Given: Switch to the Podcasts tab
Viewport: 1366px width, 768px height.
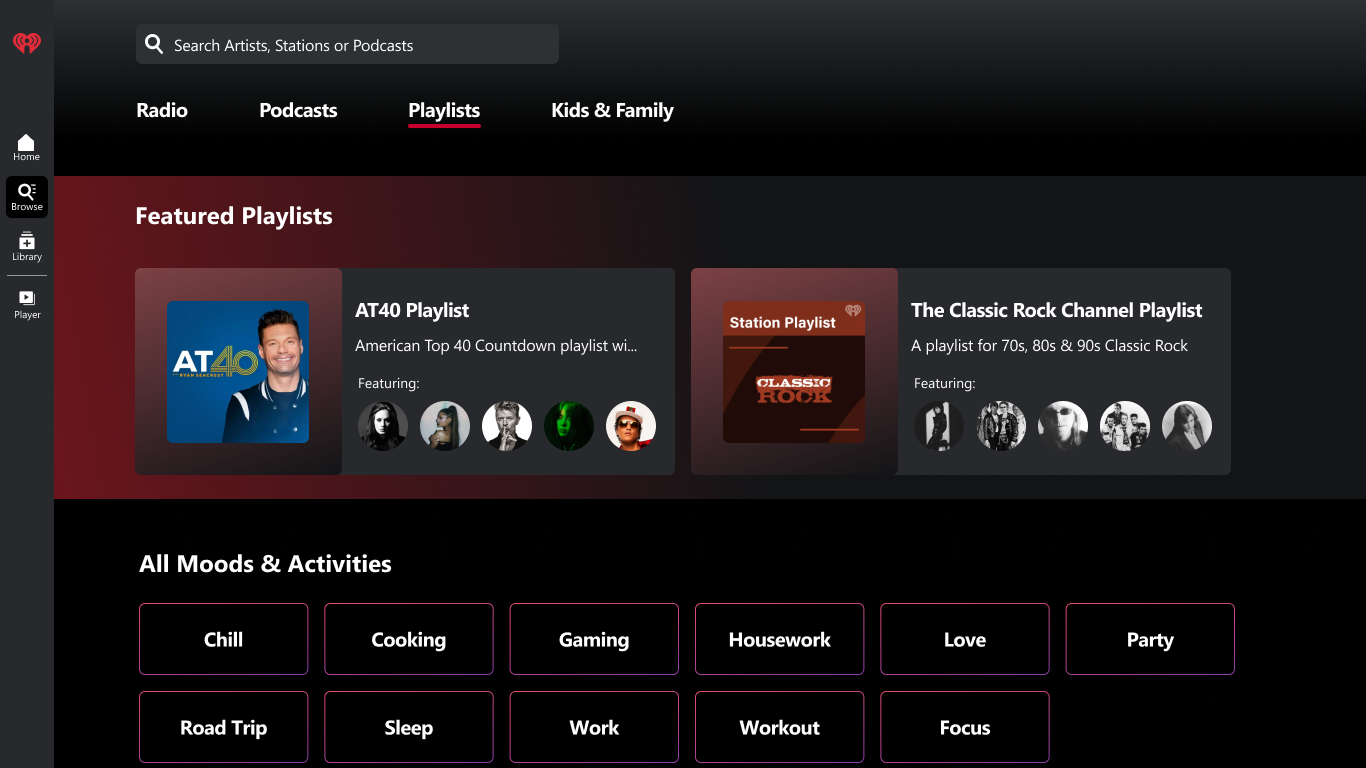Looking at the screenshot, I should point(298,110).
